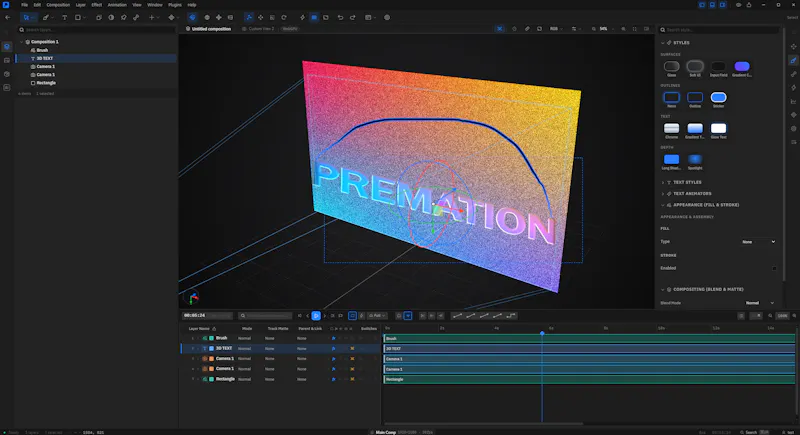Open the Fill Type dropdown
The width and height of the screenshot is (800, 435).
(x=758, y=242)
